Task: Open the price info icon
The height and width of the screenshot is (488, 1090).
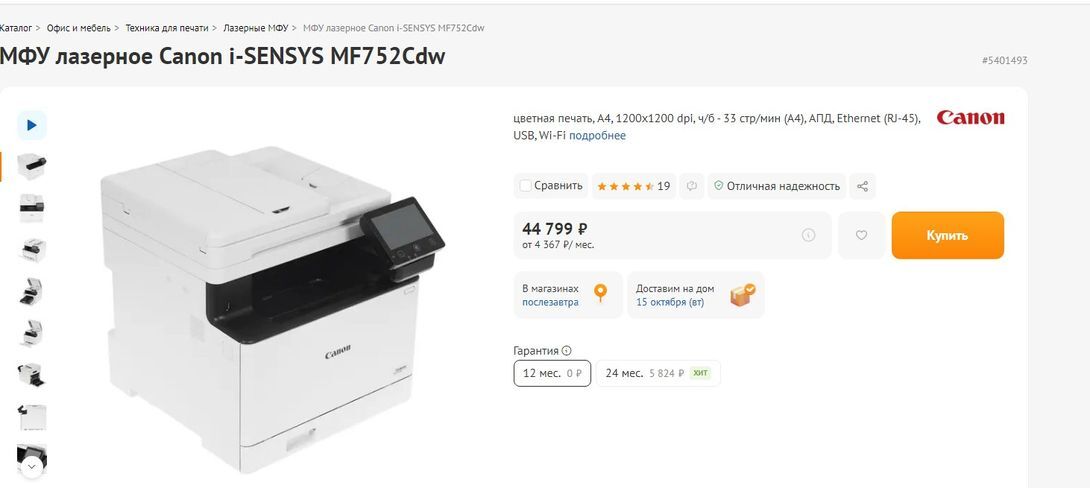Action: (808, 236)
